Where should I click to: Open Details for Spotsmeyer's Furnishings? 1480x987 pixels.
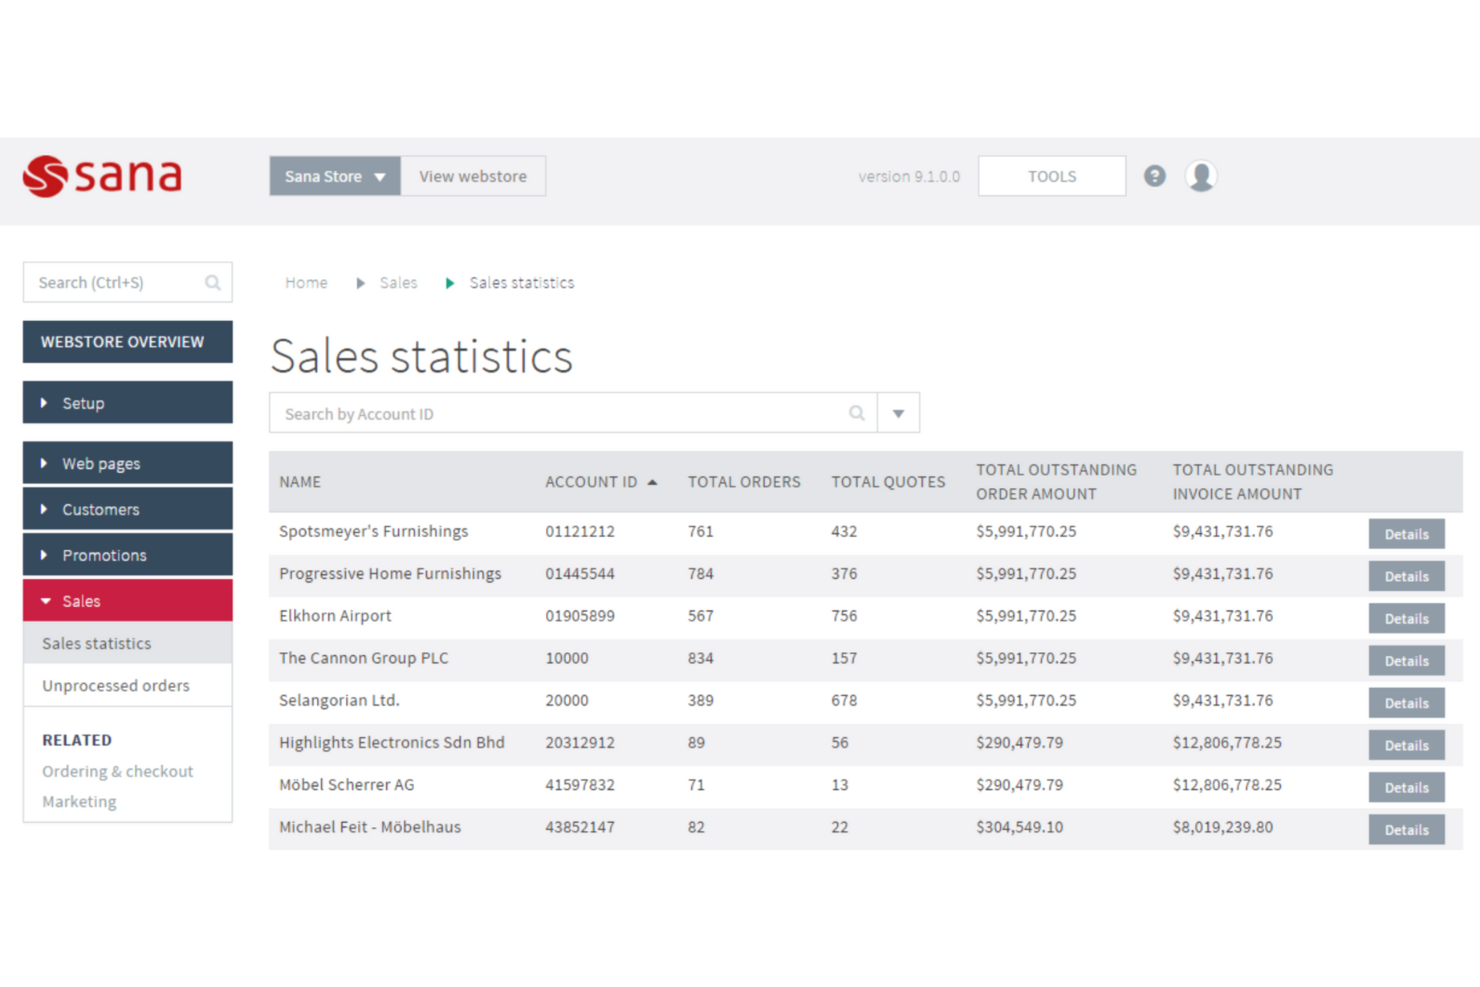(1406, 534)
